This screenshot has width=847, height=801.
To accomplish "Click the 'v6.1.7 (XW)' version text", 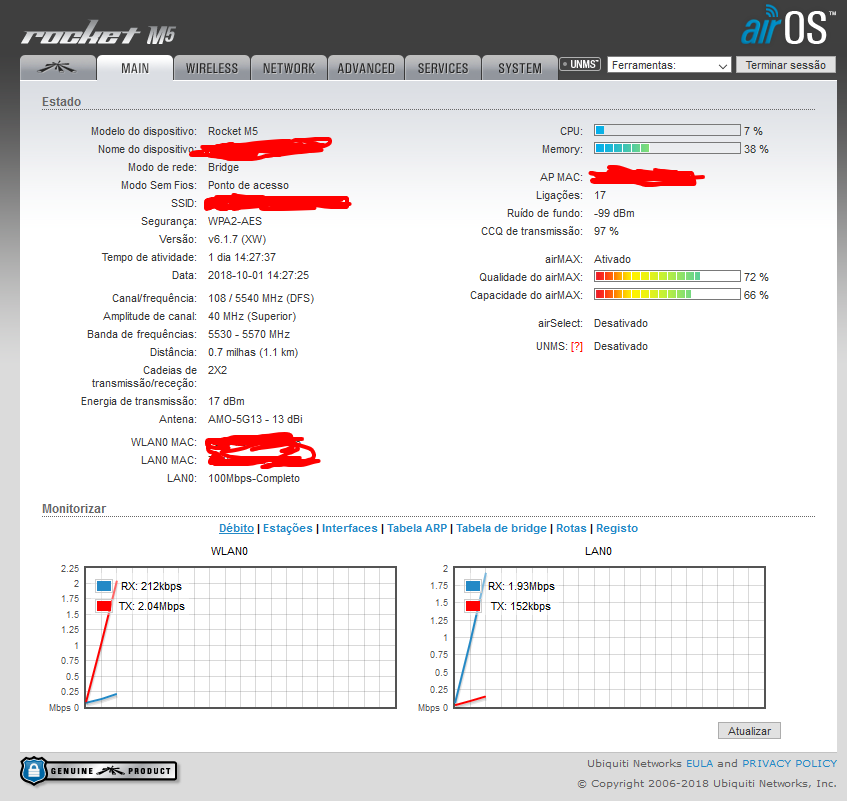I will coord(237,239).
